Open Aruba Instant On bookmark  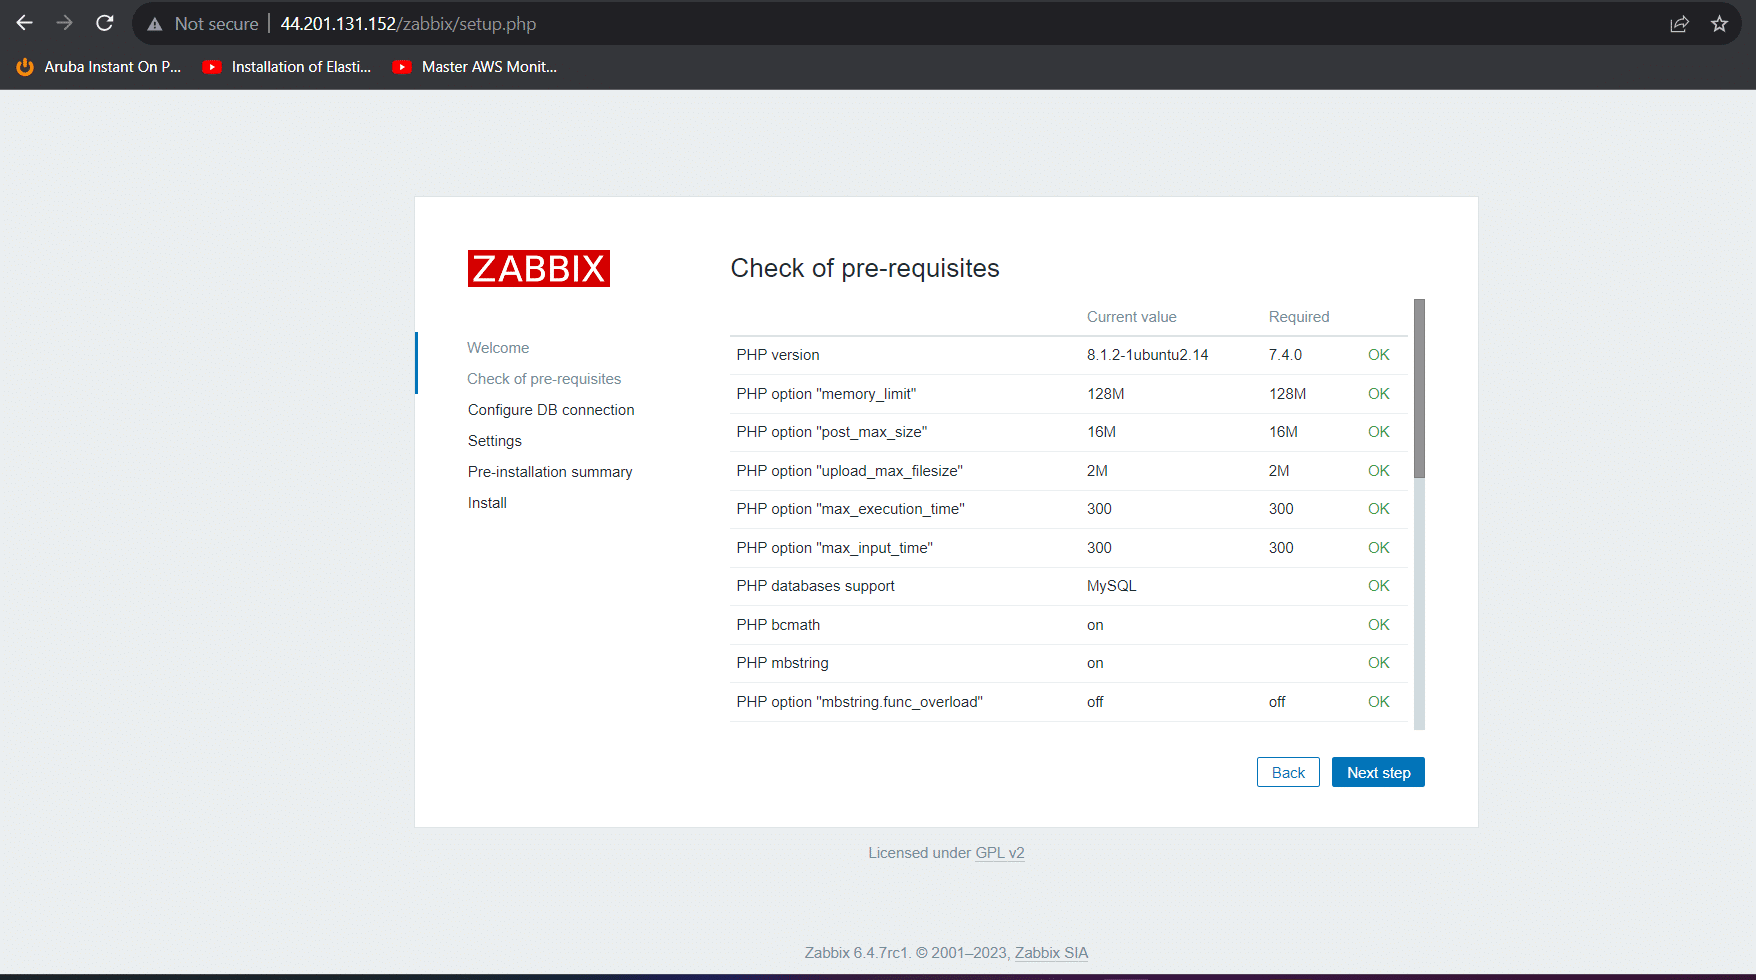pyautogui.click(x=98, y=67)
